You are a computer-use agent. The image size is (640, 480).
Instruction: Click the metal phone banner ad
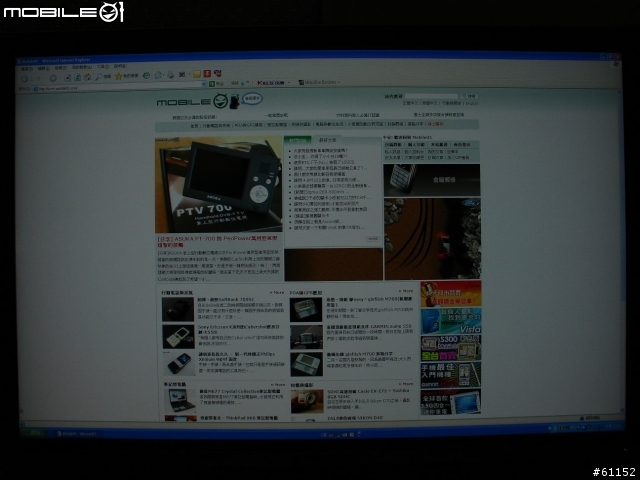[432, 180]
